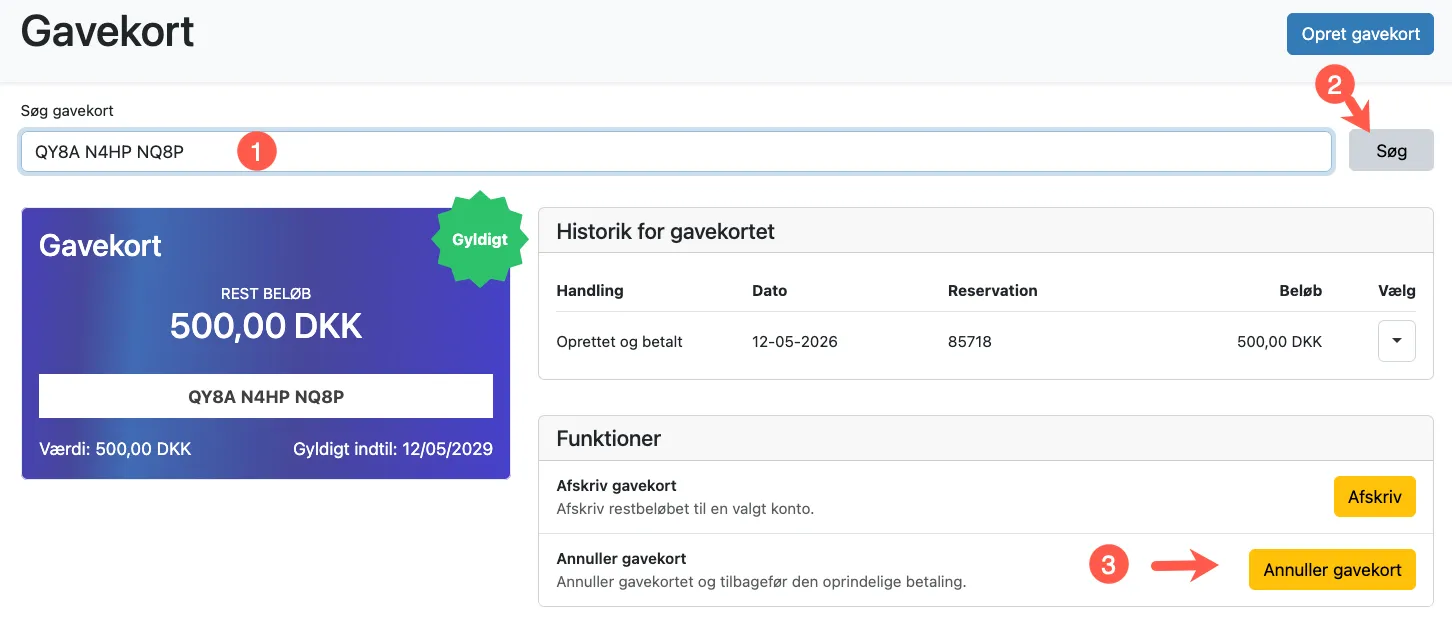Click the Historik for gavekortet panel header
The width and height of the screenshot is (1452, 625).
pyautogui.click(x=986, y=232)
